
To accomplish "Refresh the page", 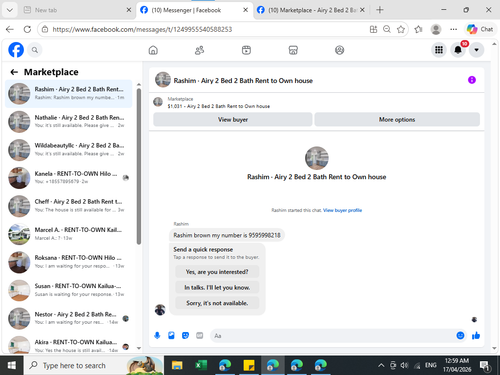I will pos(27,29).
